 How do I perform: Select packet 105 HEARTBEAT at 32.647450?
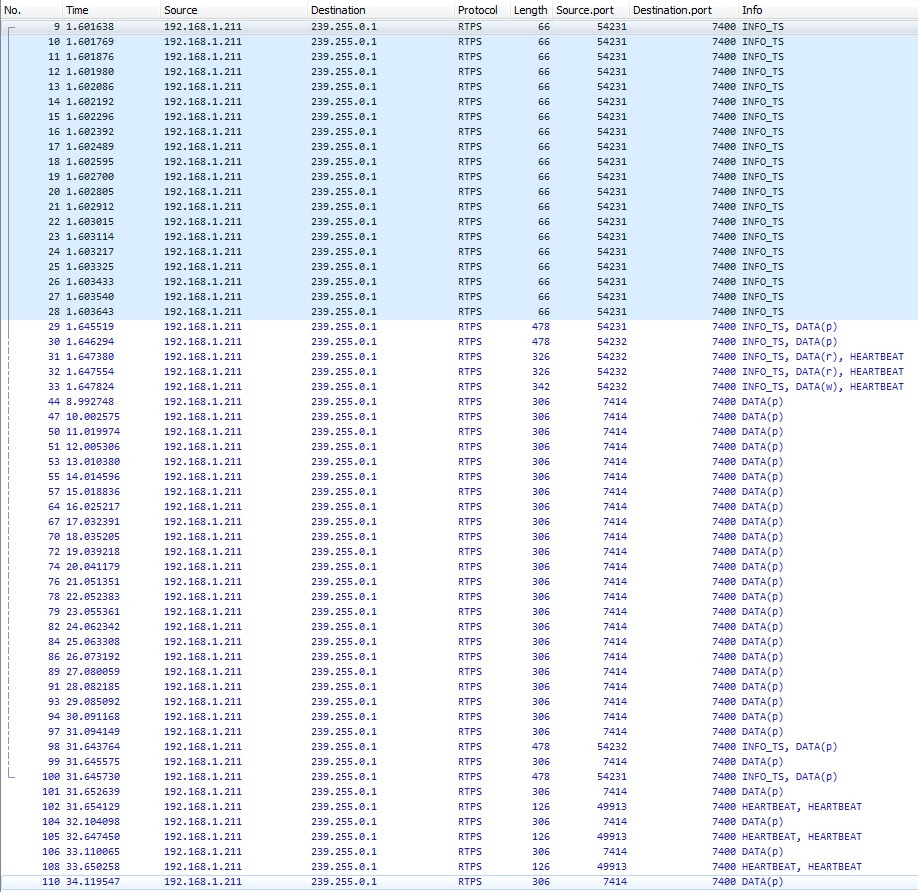(459, 836)
